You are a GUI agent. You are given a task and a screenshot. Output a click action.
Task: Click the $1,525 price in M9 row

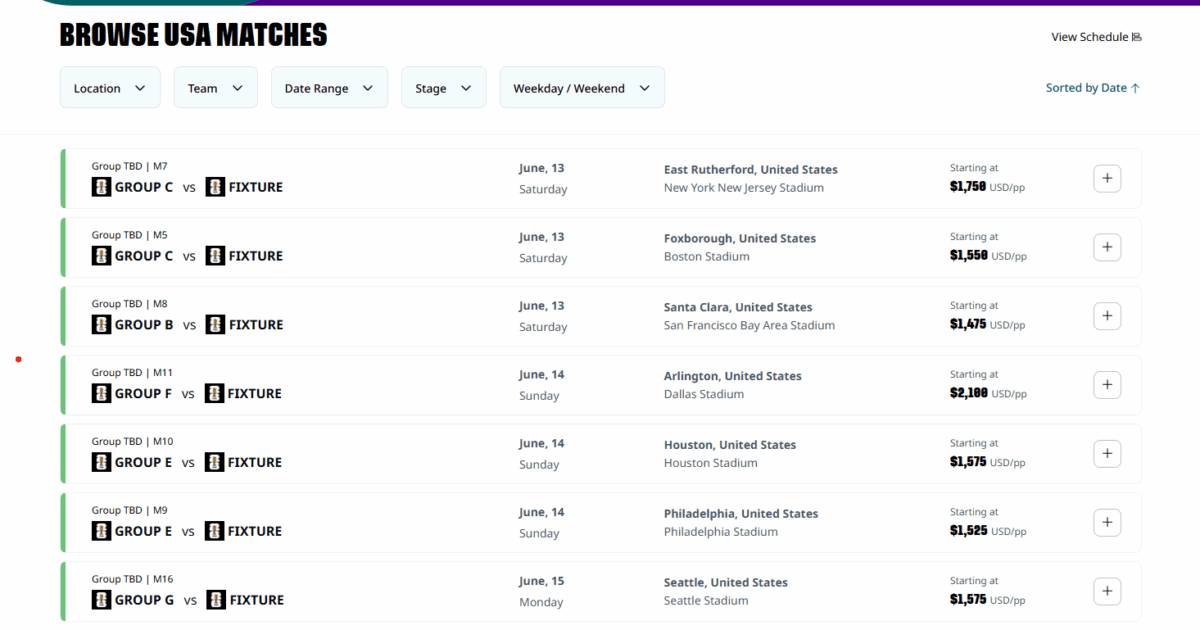tap(968, 531)
